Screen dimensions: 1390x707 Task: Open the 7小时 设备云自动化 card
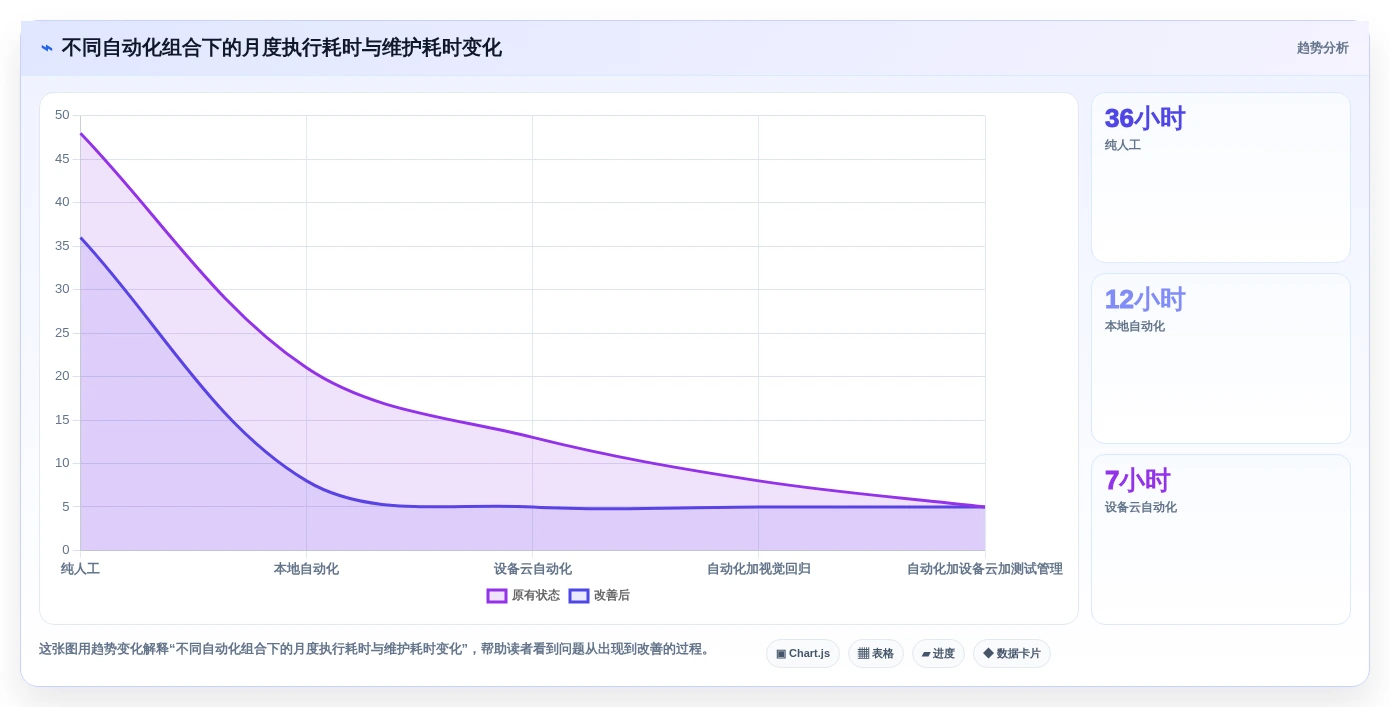(x=1221, y=540)
